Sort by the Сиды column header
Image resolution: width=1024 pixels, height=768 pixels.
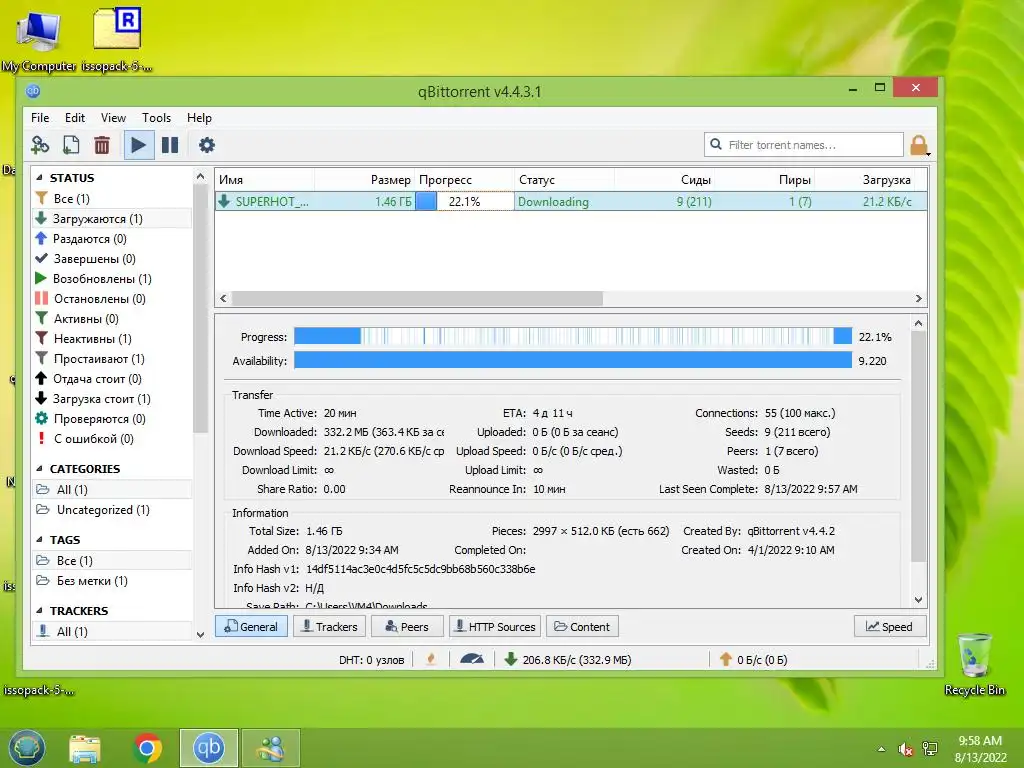click(x=665, y=180)
